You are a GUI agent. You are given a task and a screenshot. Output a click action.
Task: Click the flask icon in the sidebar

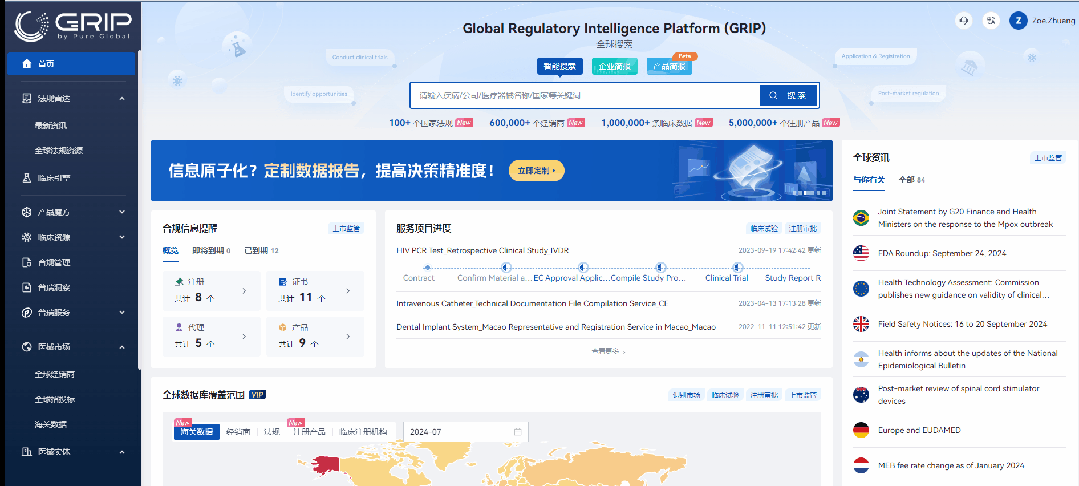(x=27, y=178)
